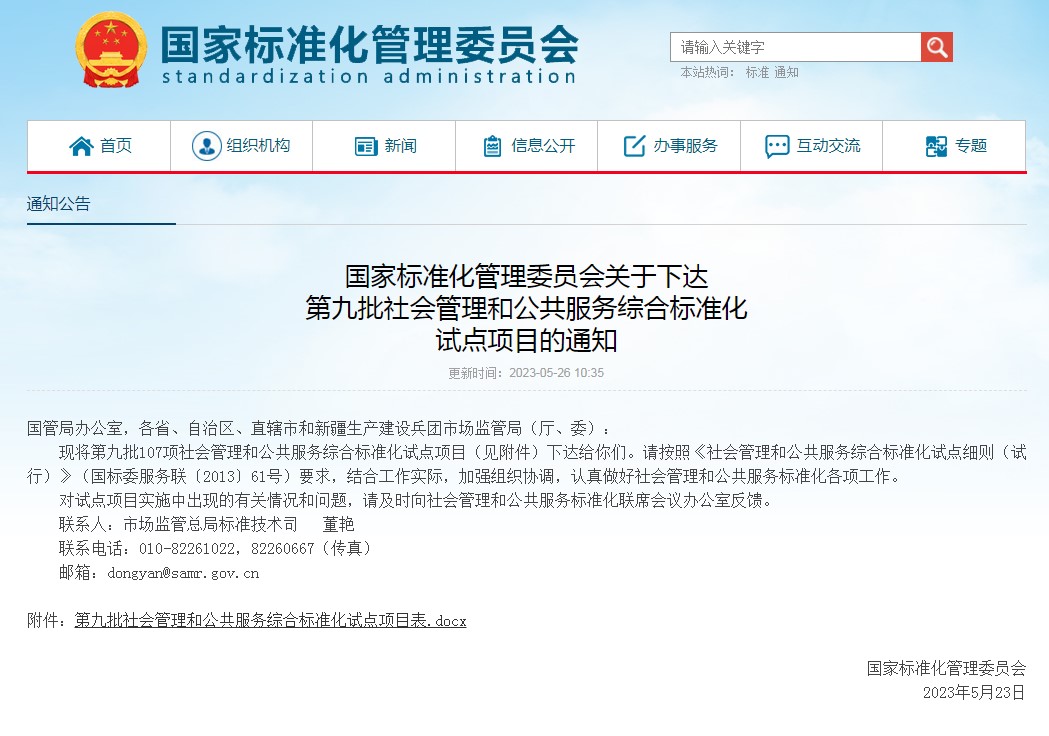1049x736 pixels.
Task: Click the 互动交流 chat bubble icon
Action: [x=777, y=147]
